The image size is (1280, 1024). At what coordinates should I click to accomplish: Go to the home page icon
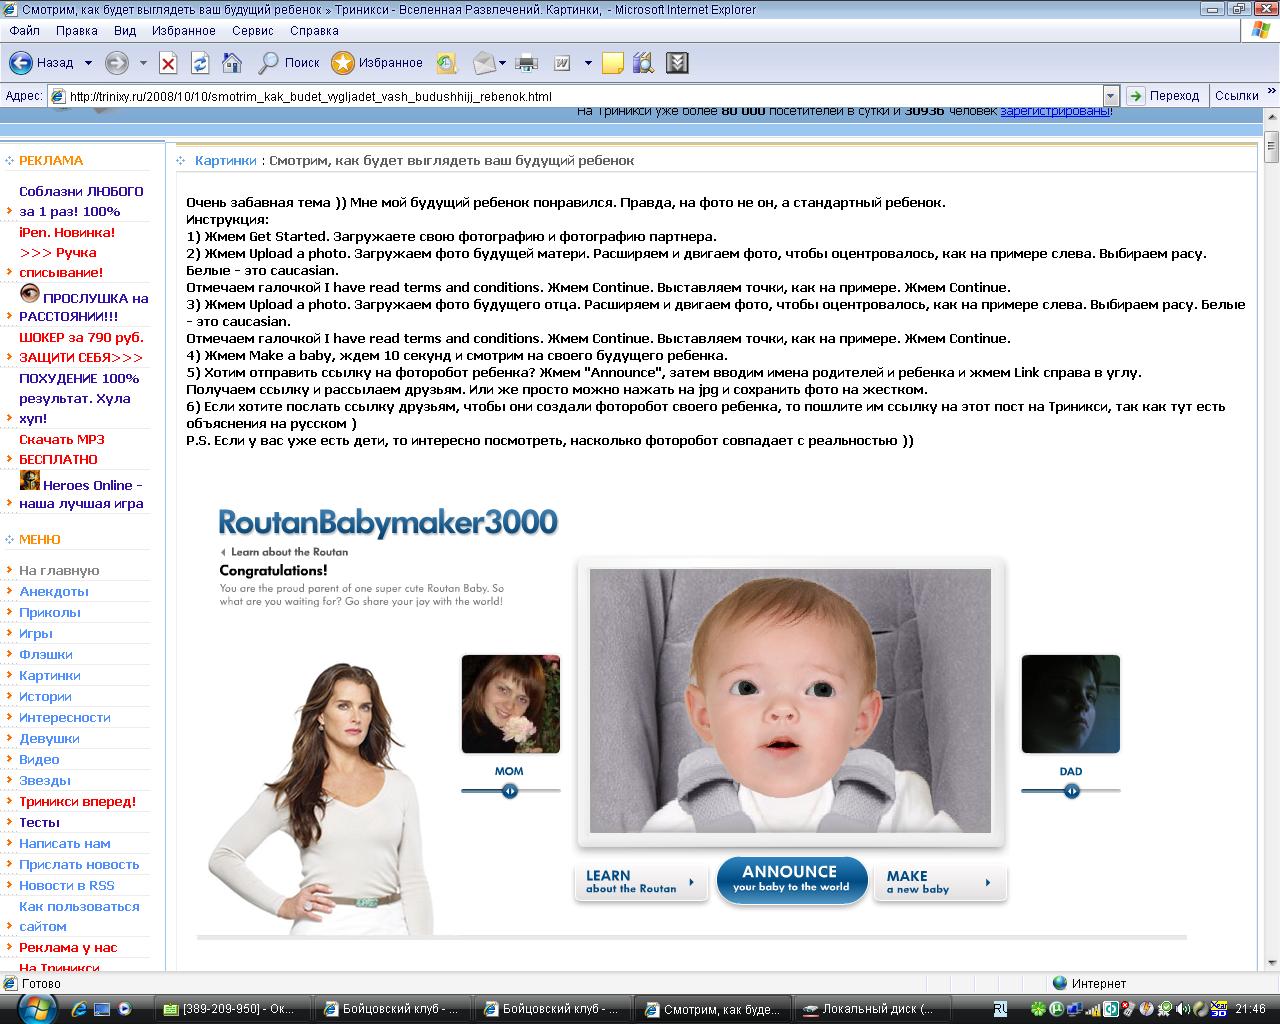click(x=232, y=63)
